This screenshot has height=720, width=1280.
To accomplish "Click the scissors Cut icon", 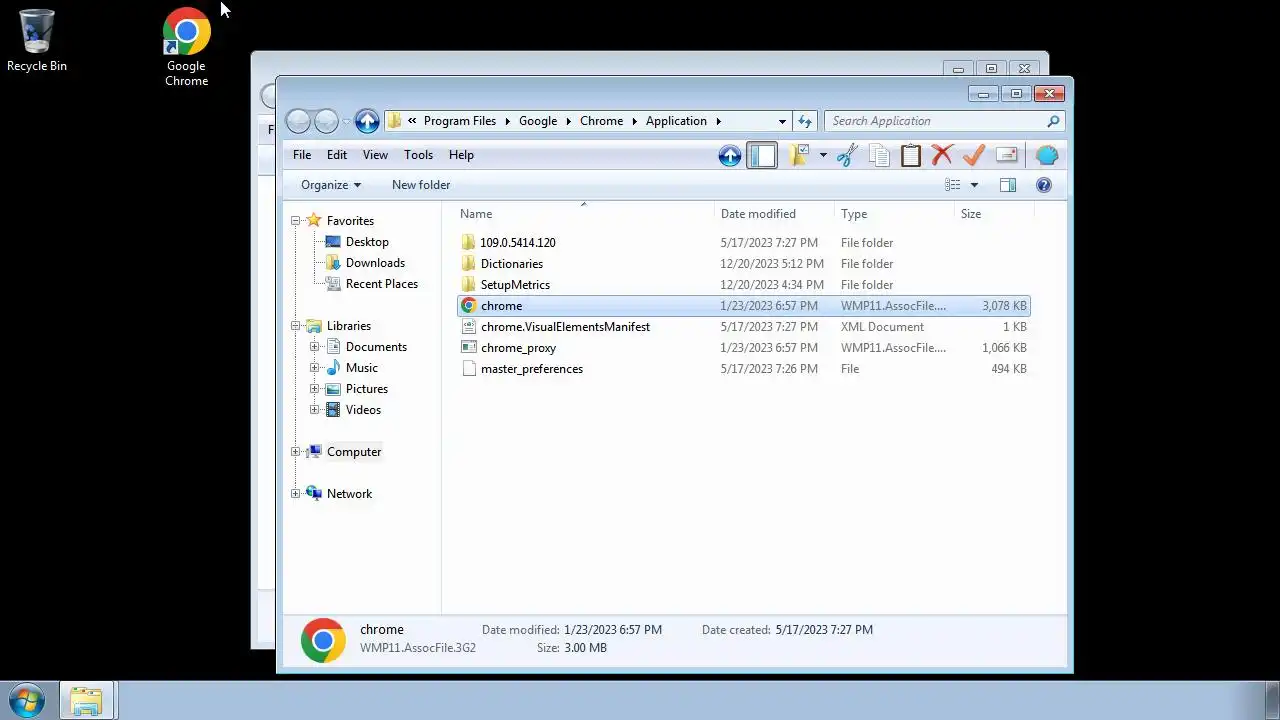I will point(848,155).
